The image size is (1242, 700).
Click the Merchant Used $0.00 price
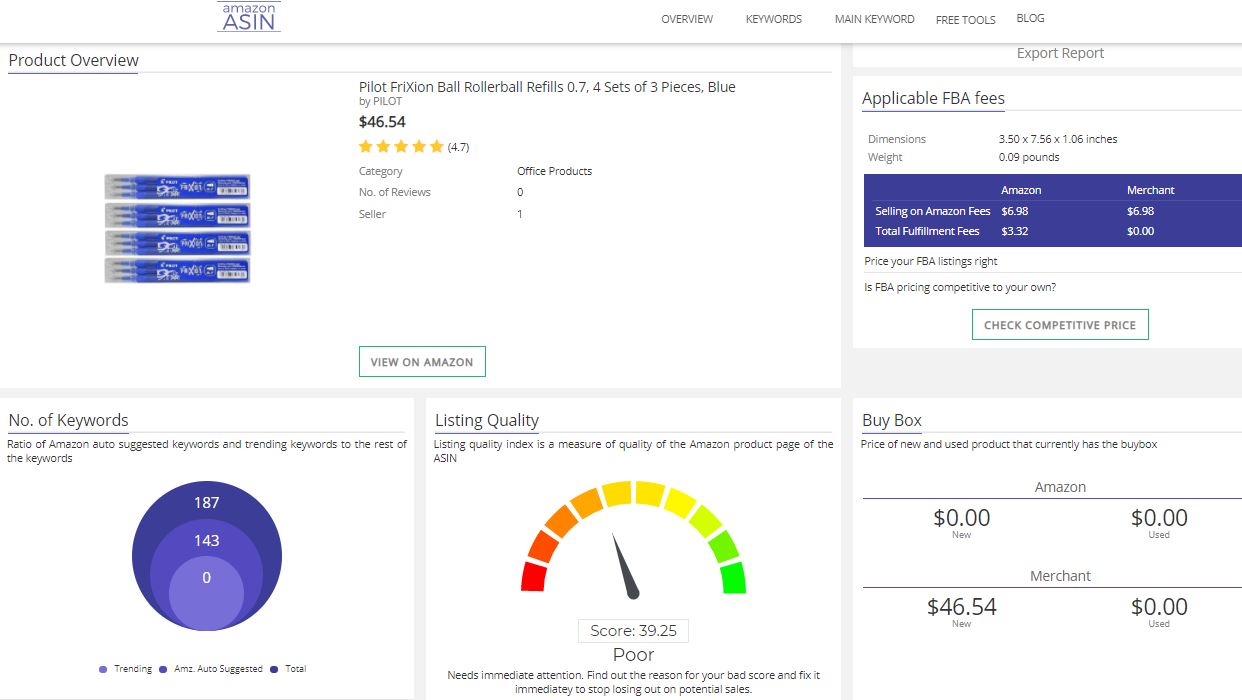pos(1159,607)
